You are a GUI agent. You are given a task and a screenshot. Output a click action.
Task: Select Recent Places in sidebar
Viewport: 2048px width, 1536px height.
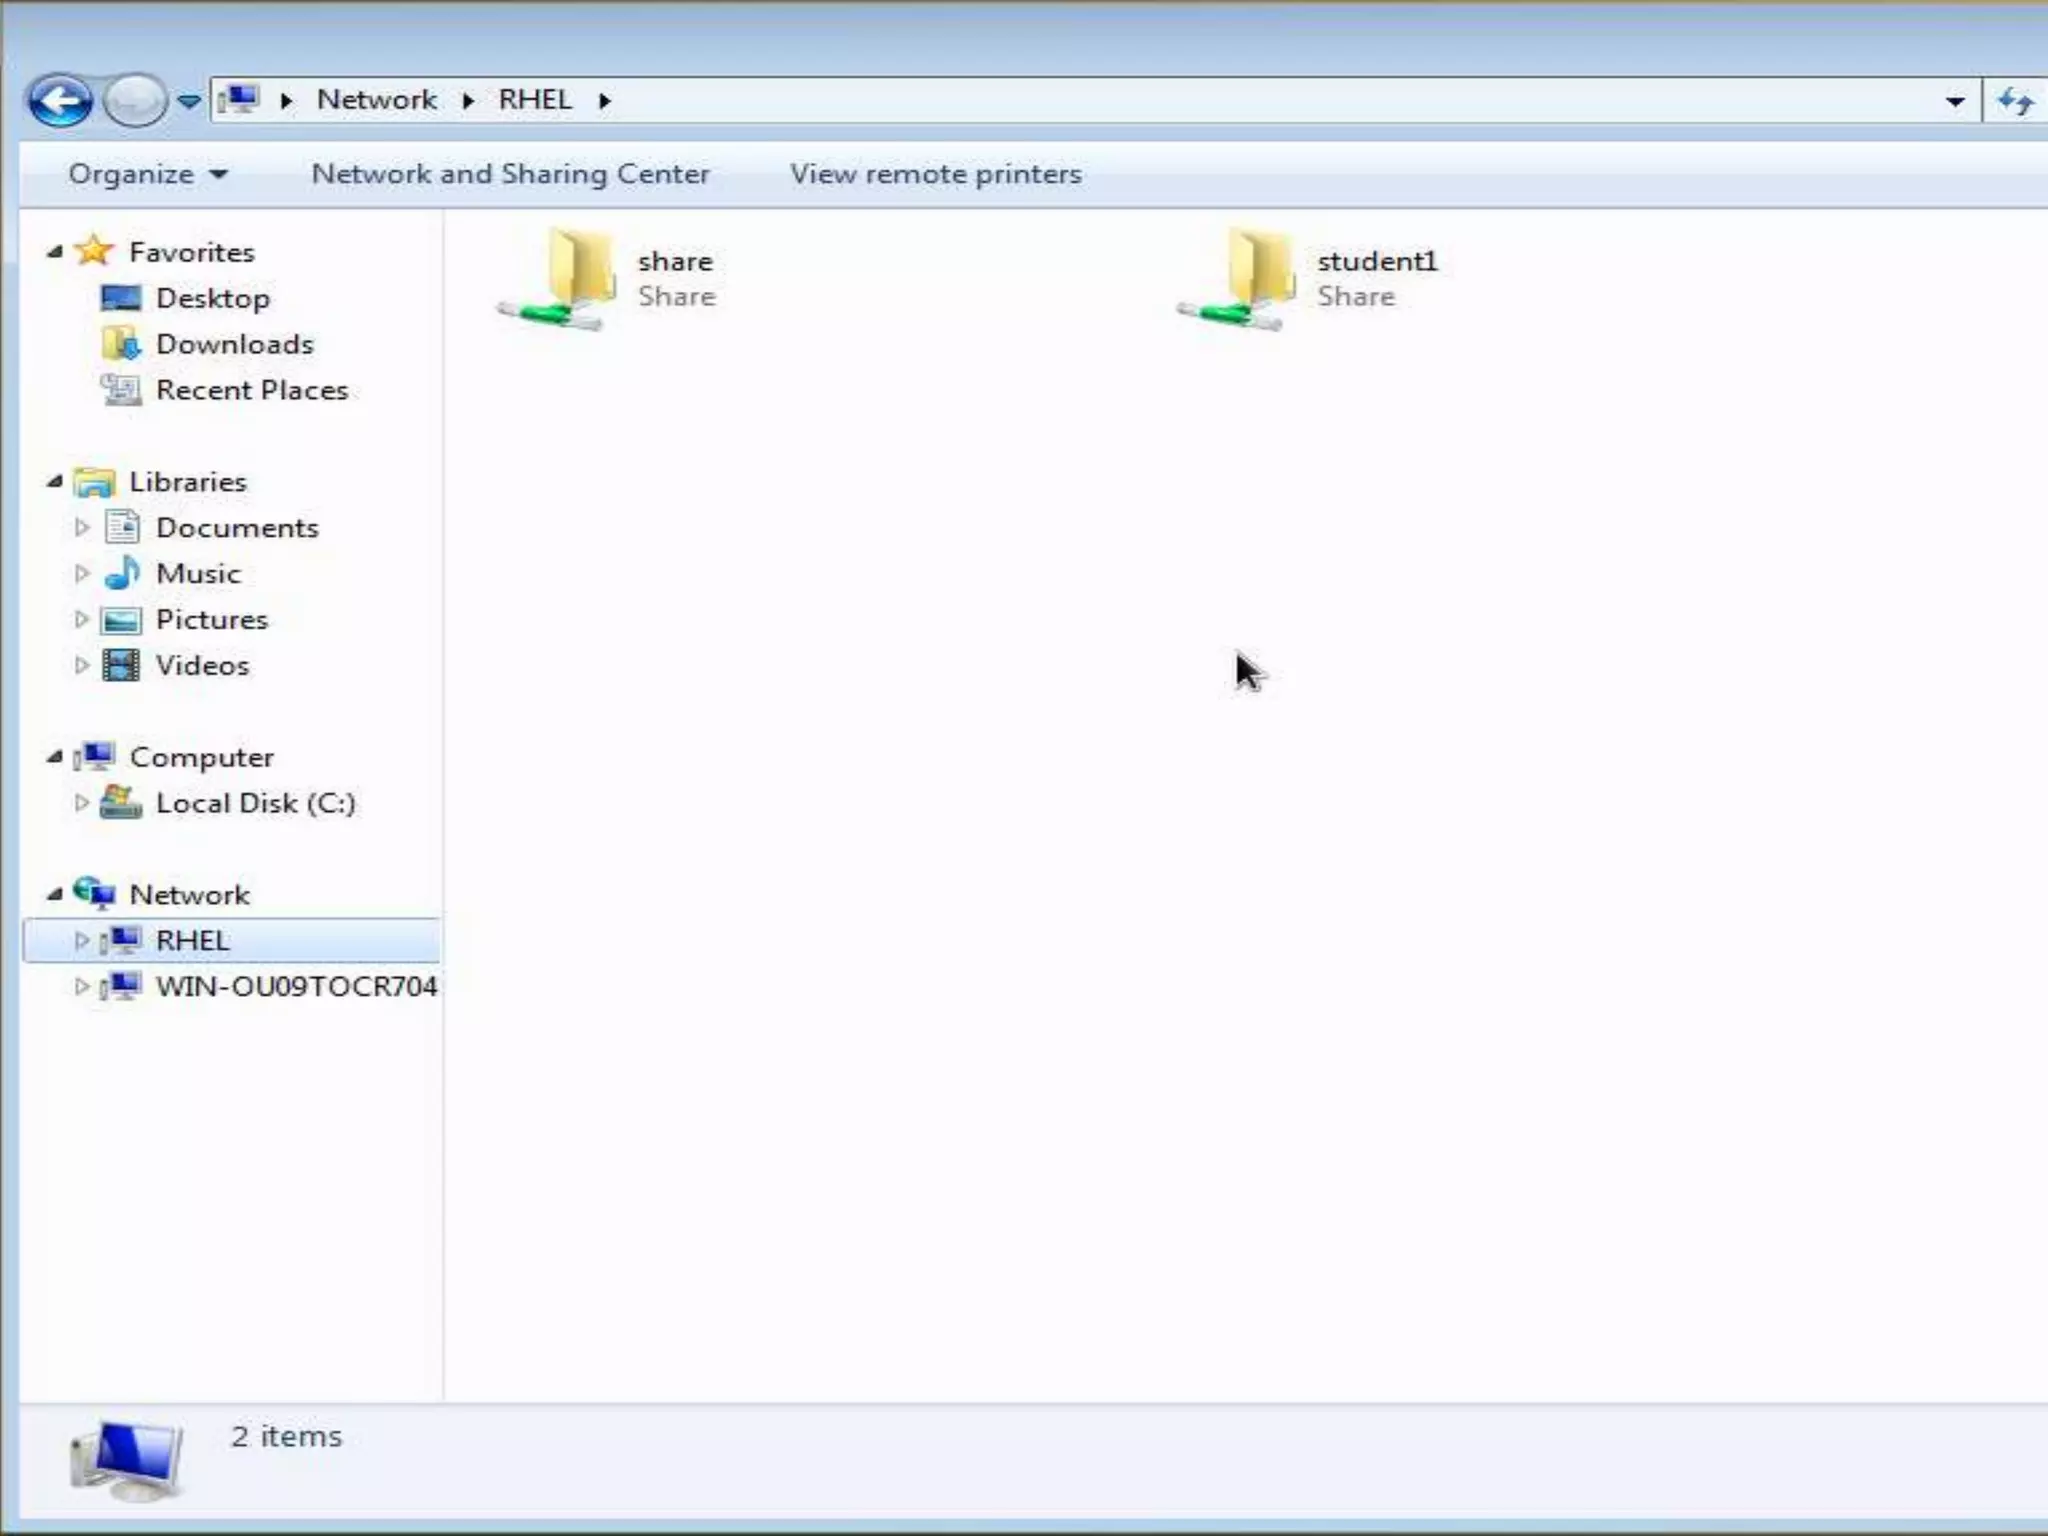[251, 390]
